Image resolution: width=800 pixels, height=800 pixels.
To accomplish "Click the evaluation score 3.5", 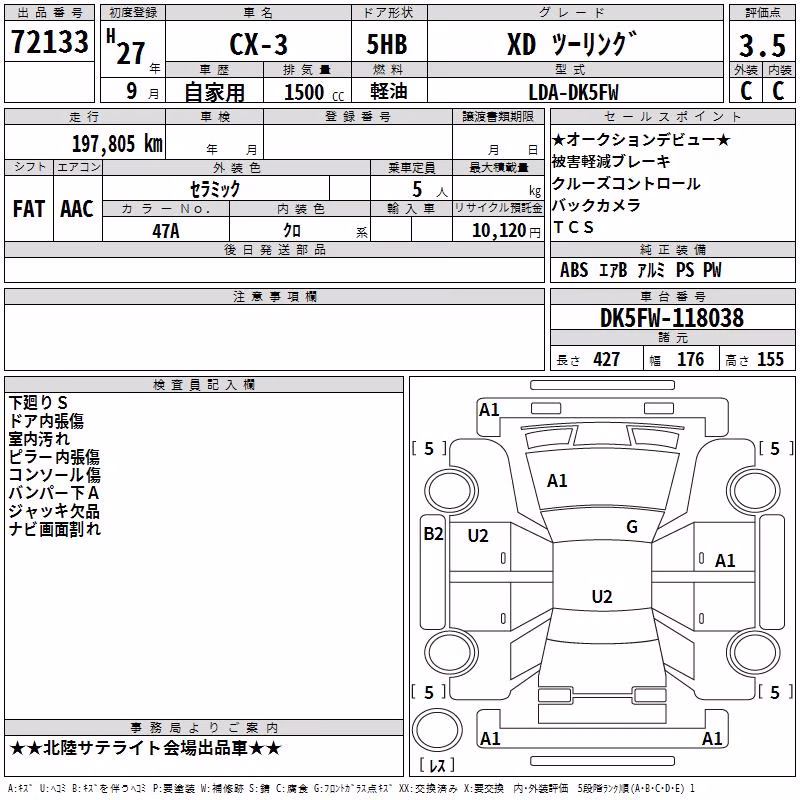I will click(762, 45).
